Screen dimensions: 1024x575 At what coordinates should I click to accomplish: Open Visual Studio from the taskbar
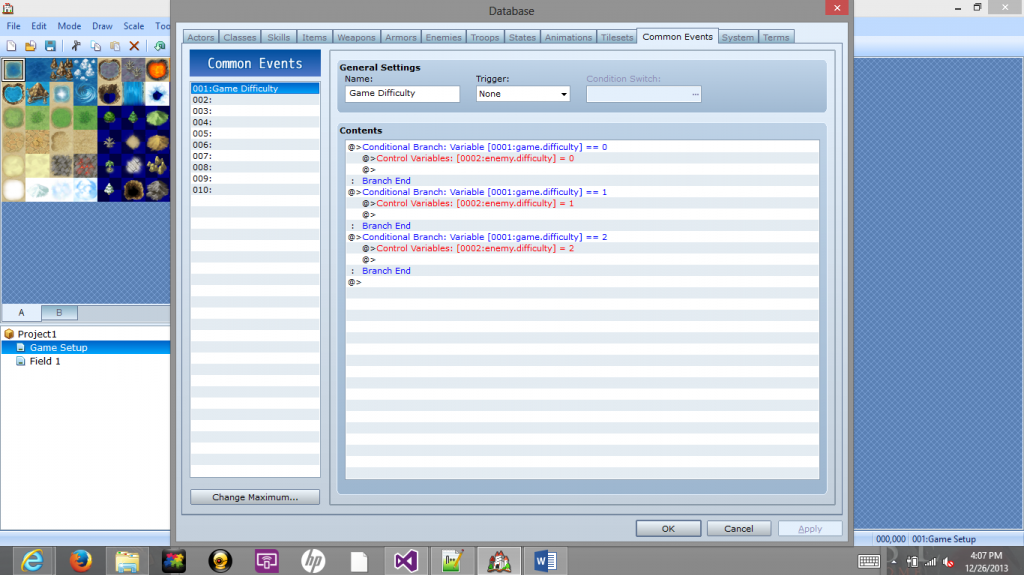pyautogui.click(x=405, y=560)
